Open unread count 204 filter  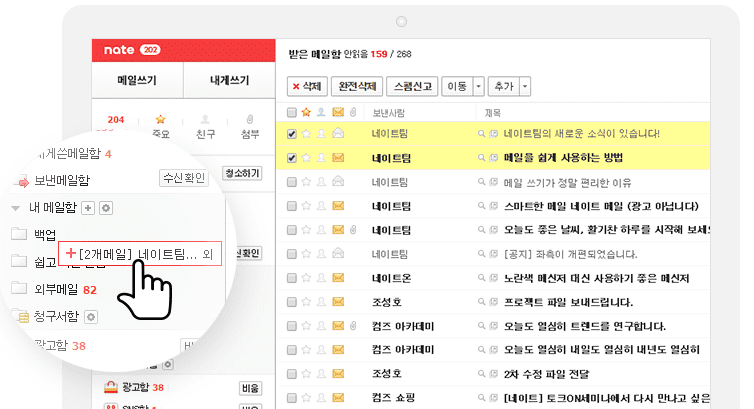115,120
